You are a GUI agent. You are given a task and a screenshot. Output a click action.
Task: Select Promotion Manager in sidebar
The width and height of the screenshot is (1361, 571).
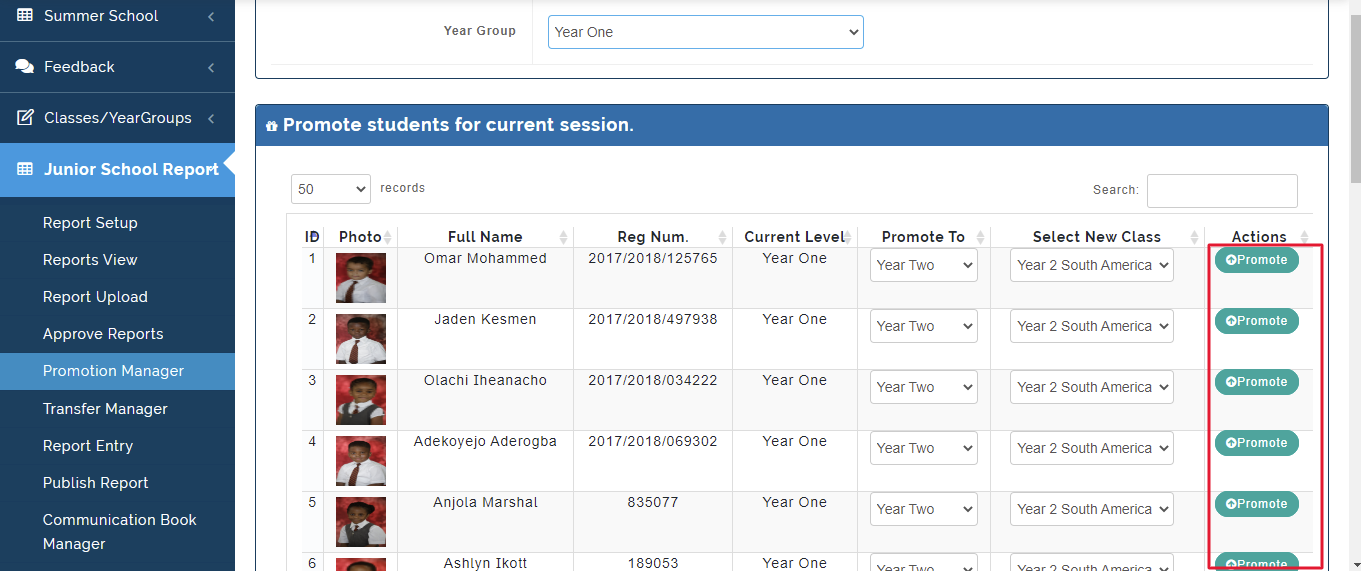[117, 371]
